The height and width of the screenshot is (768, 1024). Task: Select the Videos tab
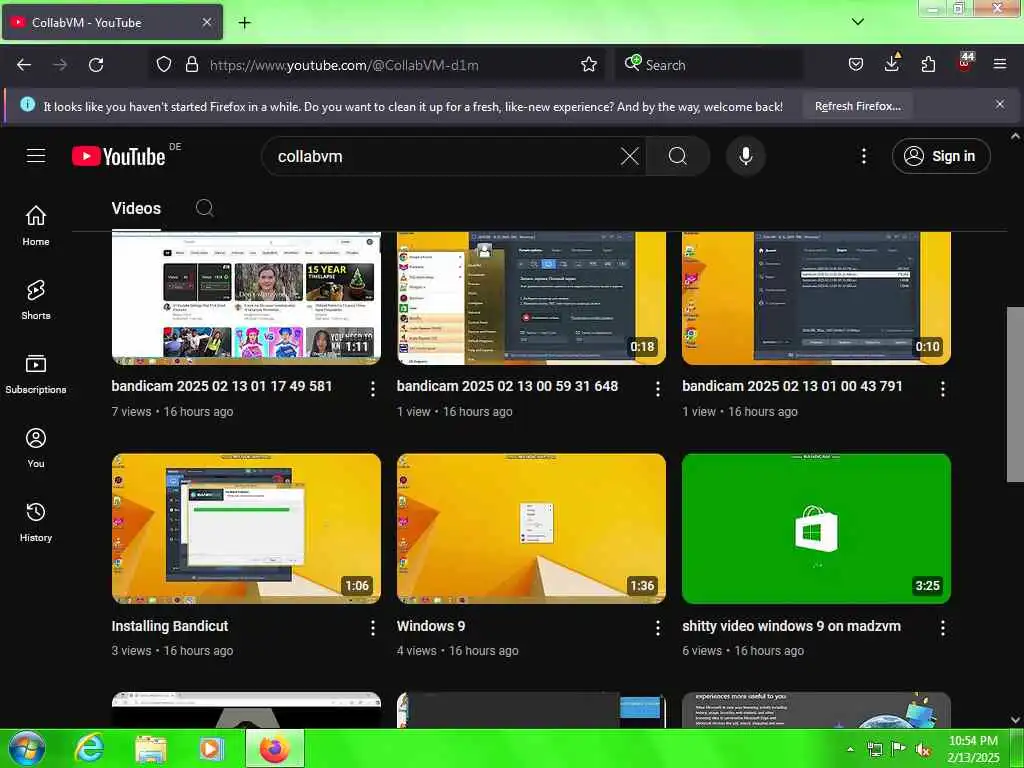(x=136, y=208)
